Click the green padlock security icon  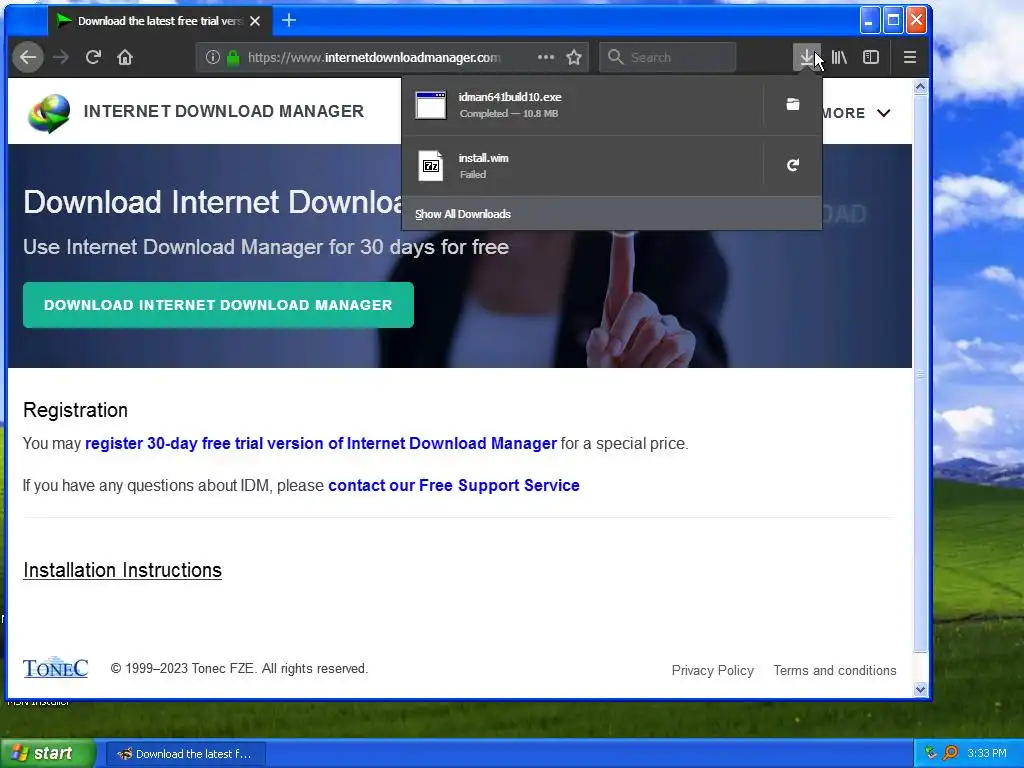coord(232,57)
